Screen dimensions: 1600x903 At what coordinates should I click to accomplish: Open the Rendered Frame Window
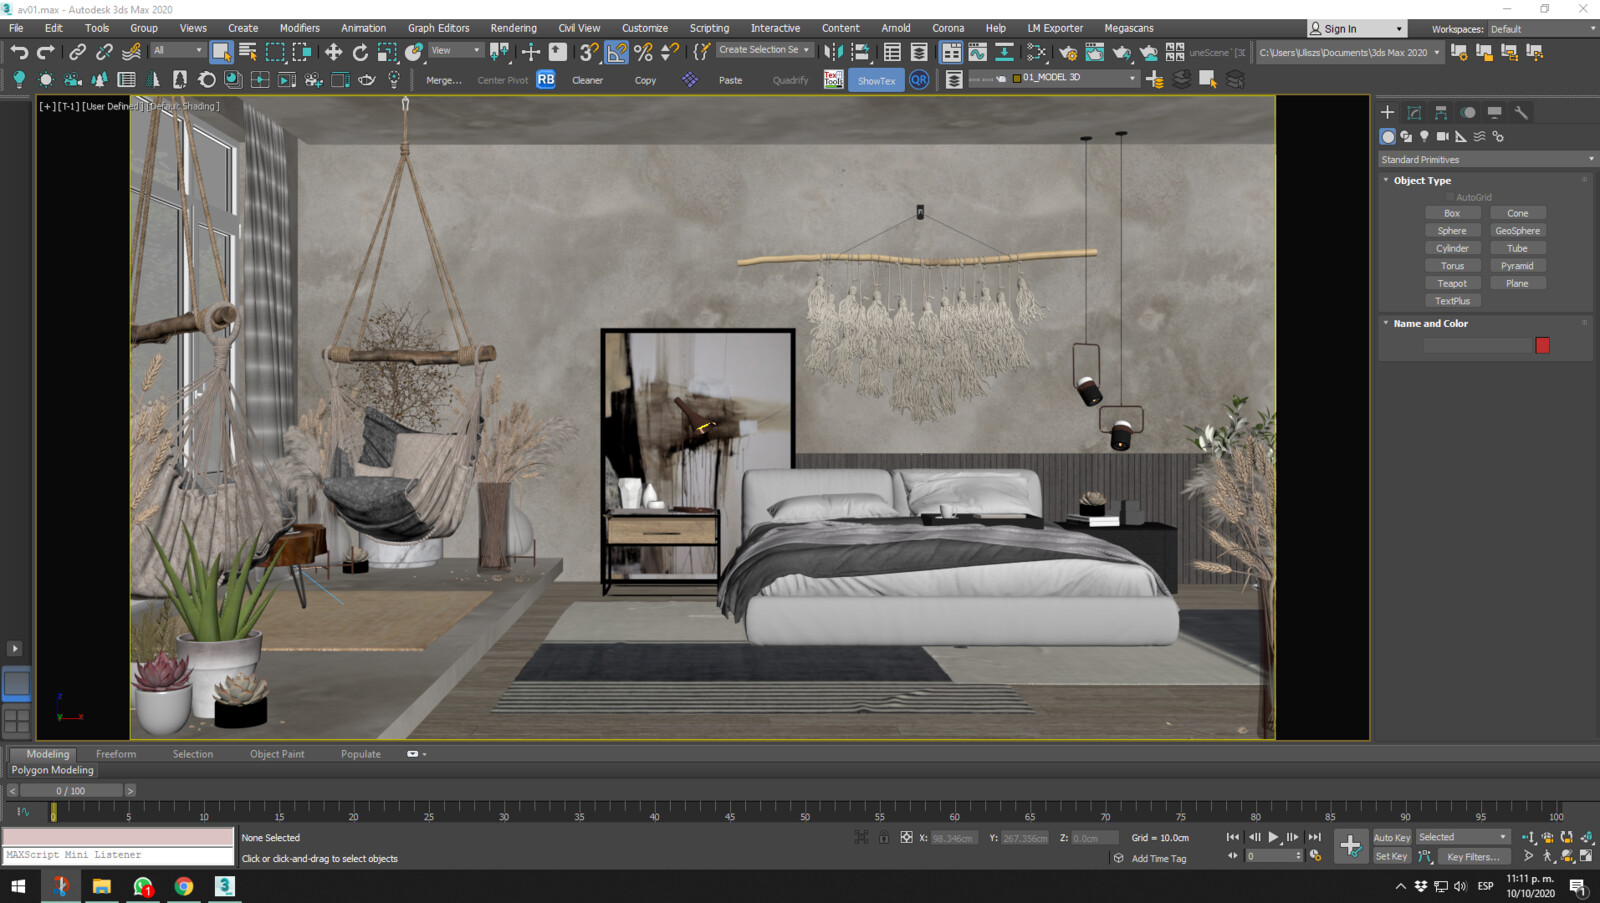(1095, 52)
